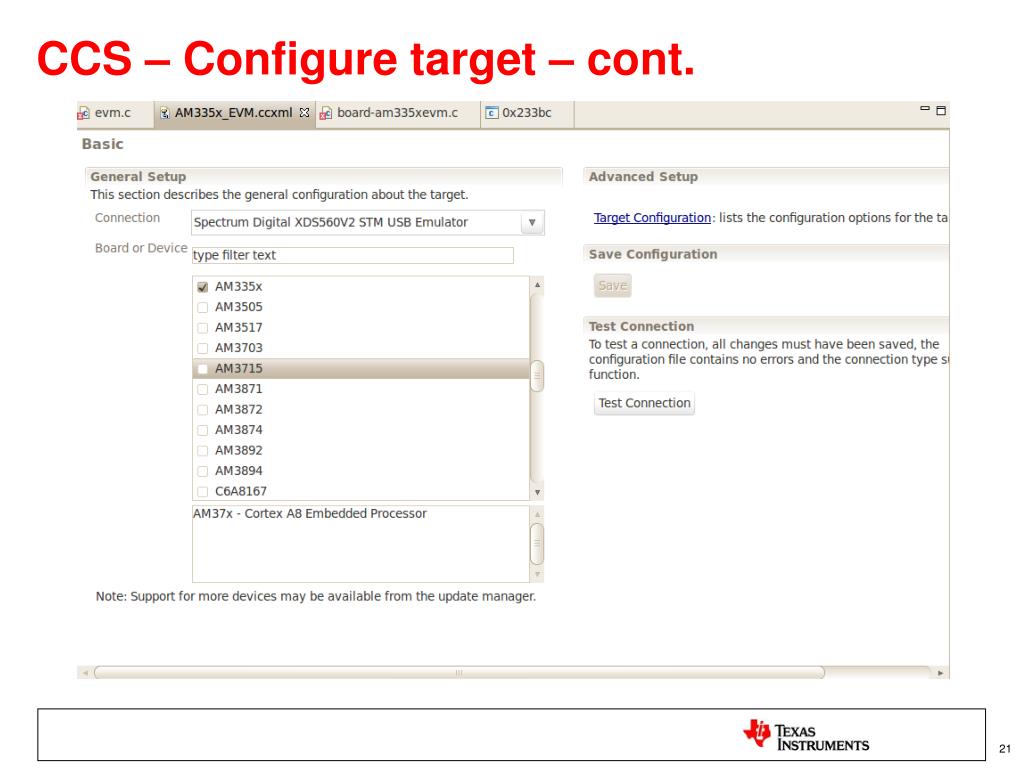Check the AM3874 device checkbox
Image resolution: width=1024 pixels, height=768 pixels.
tap(202, 430)
